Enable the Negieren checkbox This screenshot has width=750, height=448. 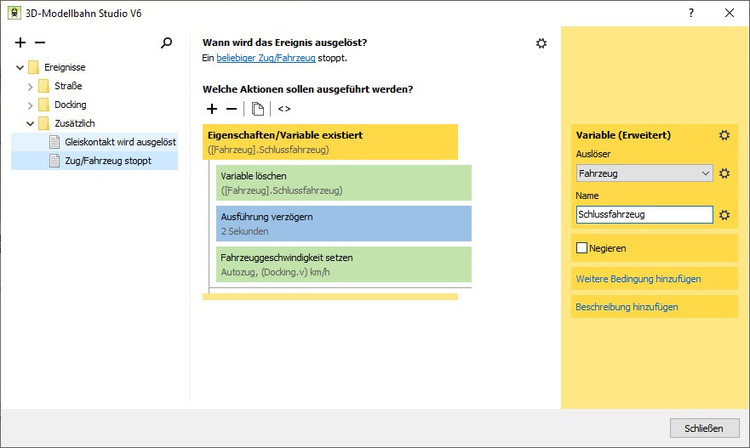point(582,247)
